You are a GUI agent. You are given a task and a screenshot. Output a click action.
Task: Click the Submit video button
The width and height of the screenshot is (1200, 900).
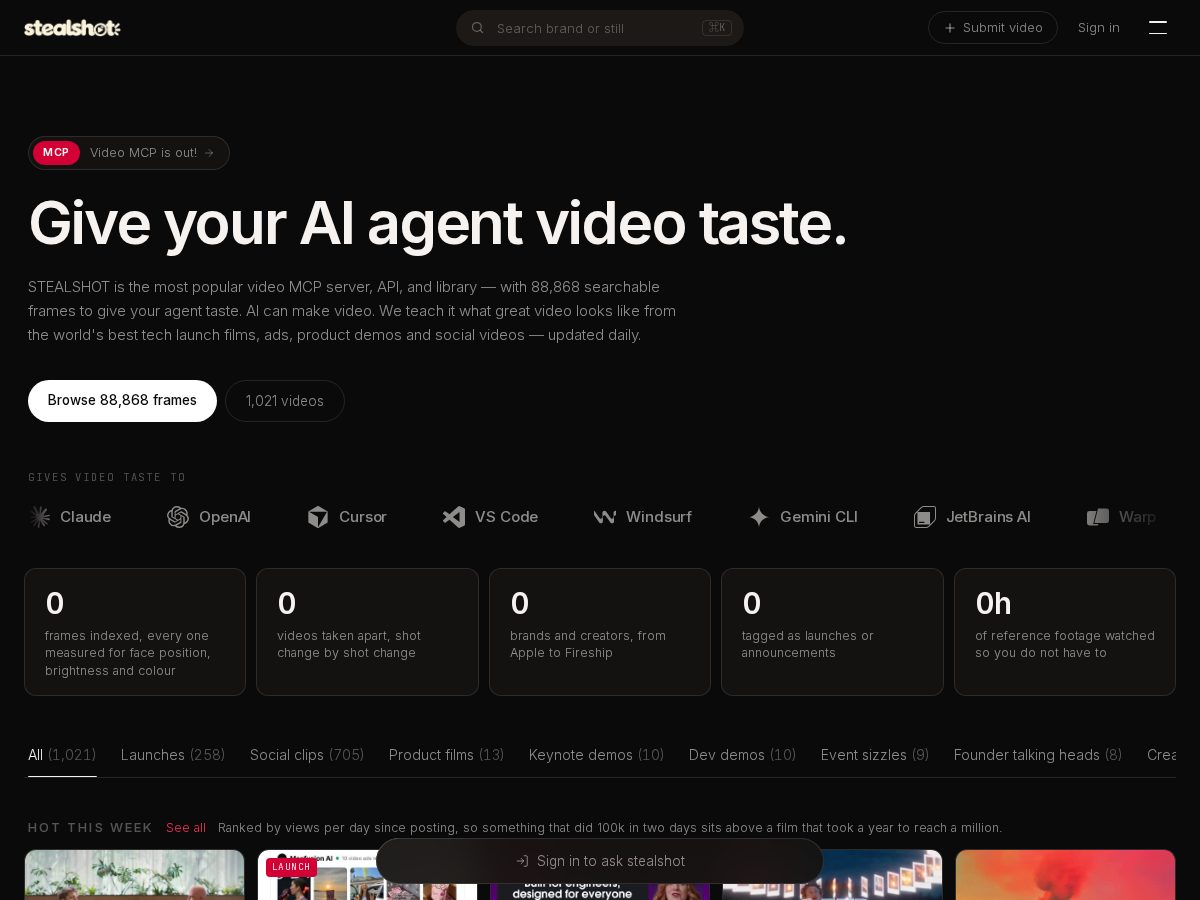pyautogui.click(x=993, y=28)
